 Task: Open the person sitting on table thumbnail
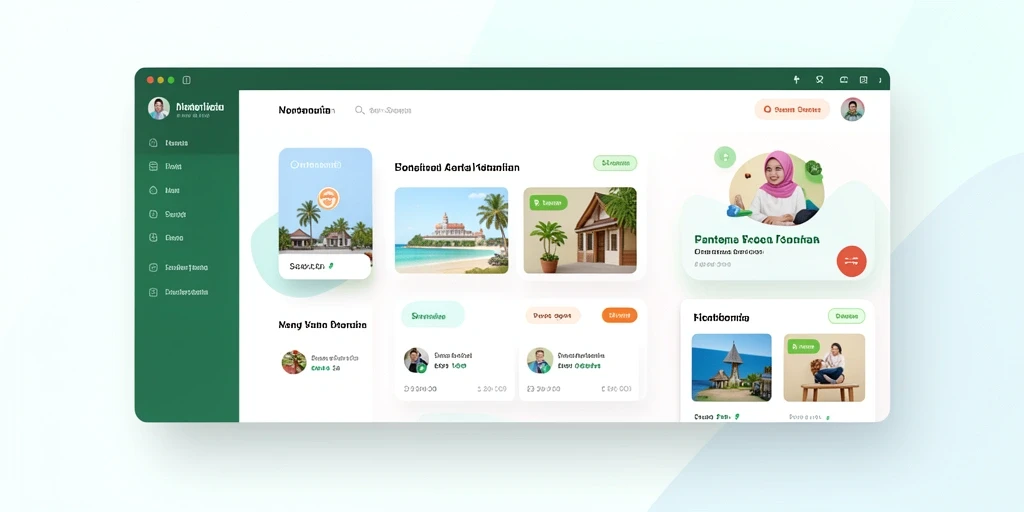coord(824,368)
